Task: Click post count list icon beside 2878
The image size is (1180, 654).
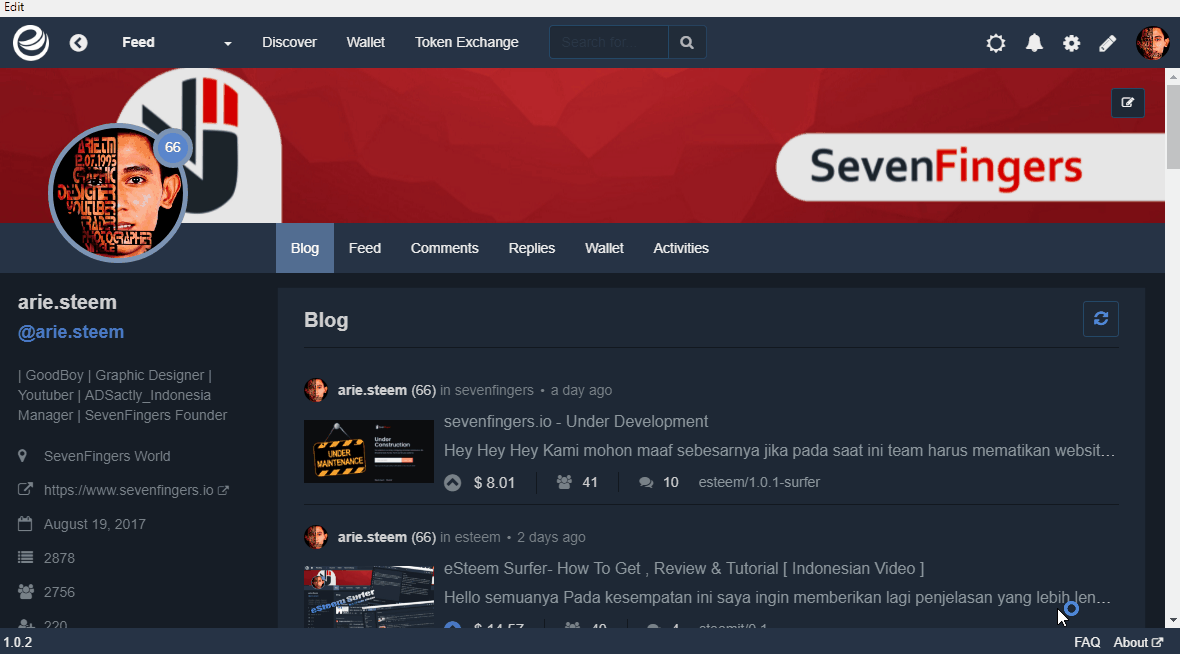Action: (26, 558)
